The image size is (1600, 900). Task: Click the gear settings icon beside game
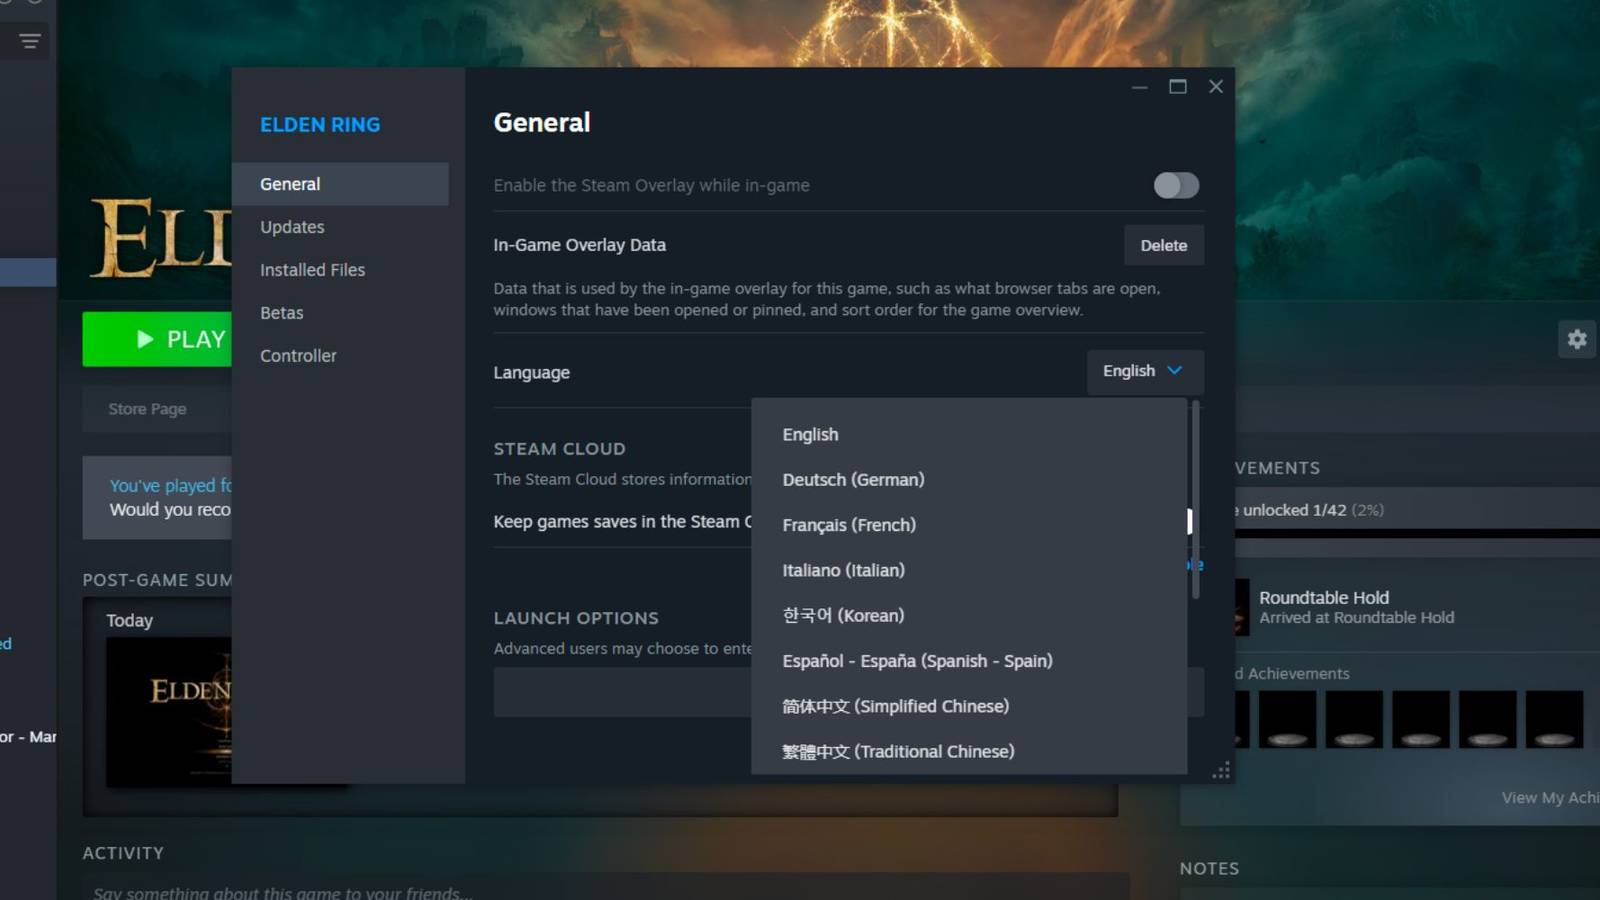1577,339
